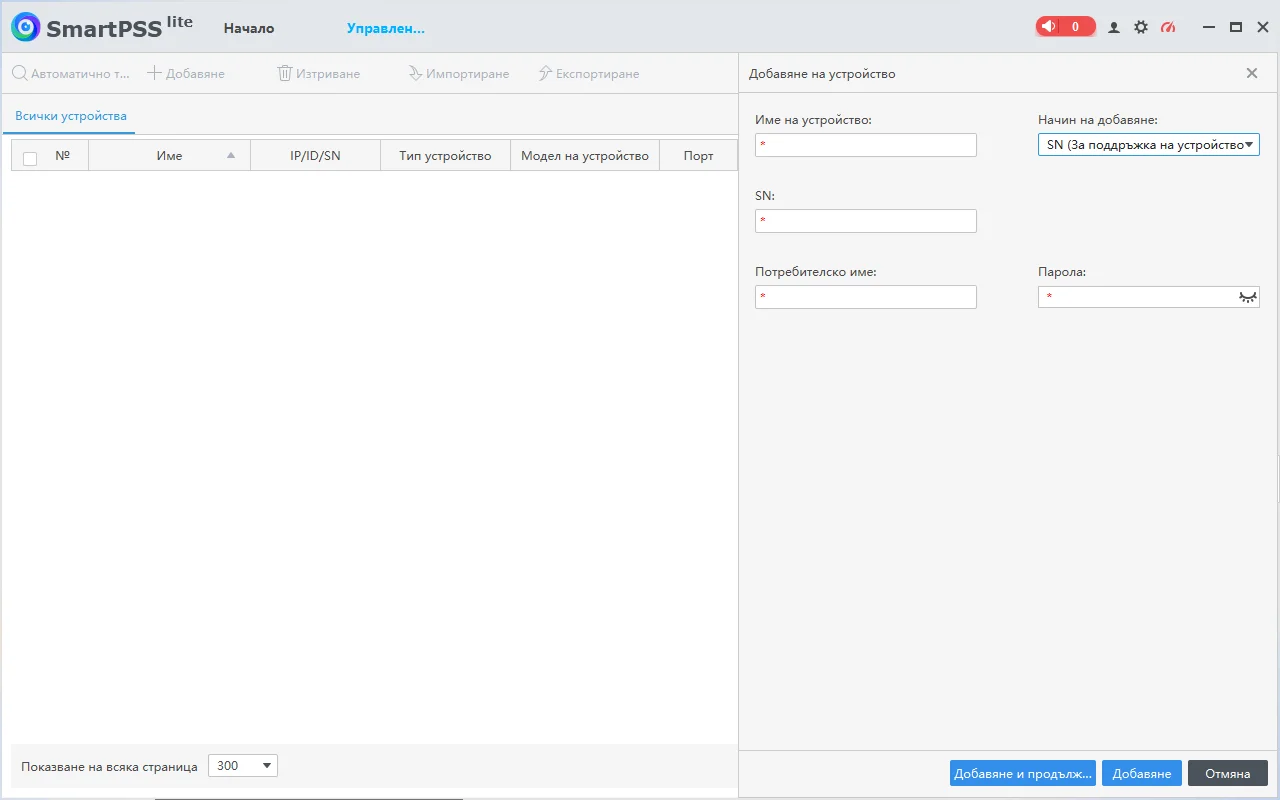Sort devices by Име column

tap(170, 156)
